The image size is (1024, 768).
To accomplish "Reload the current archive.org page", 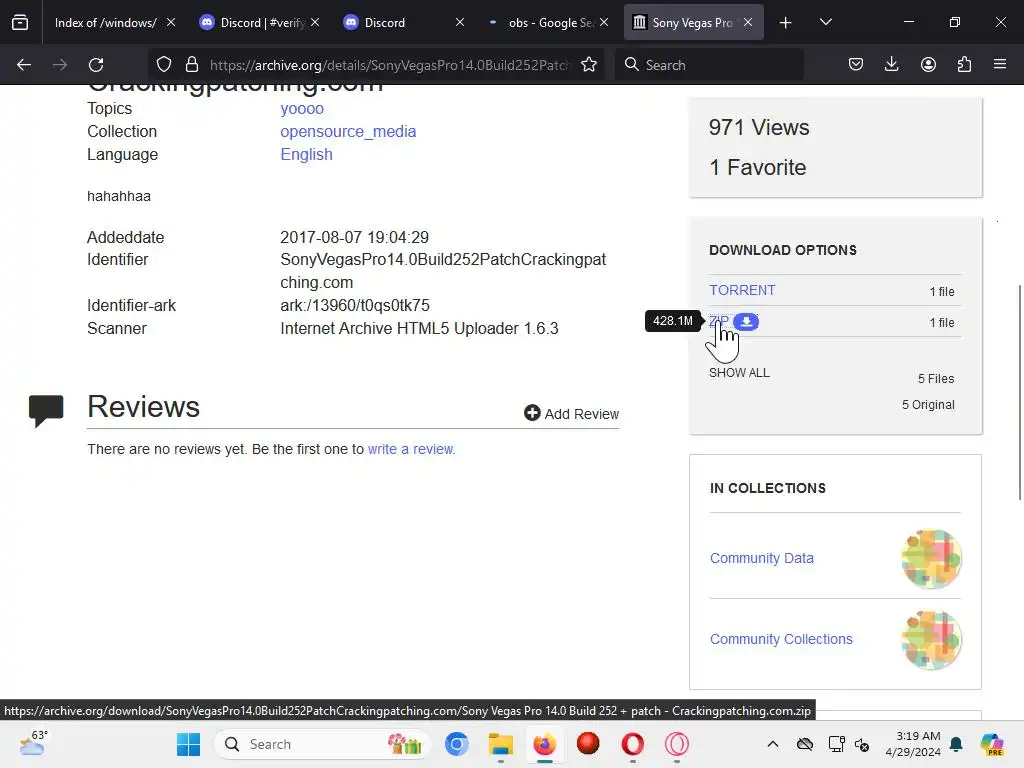I will coord(96,65).
